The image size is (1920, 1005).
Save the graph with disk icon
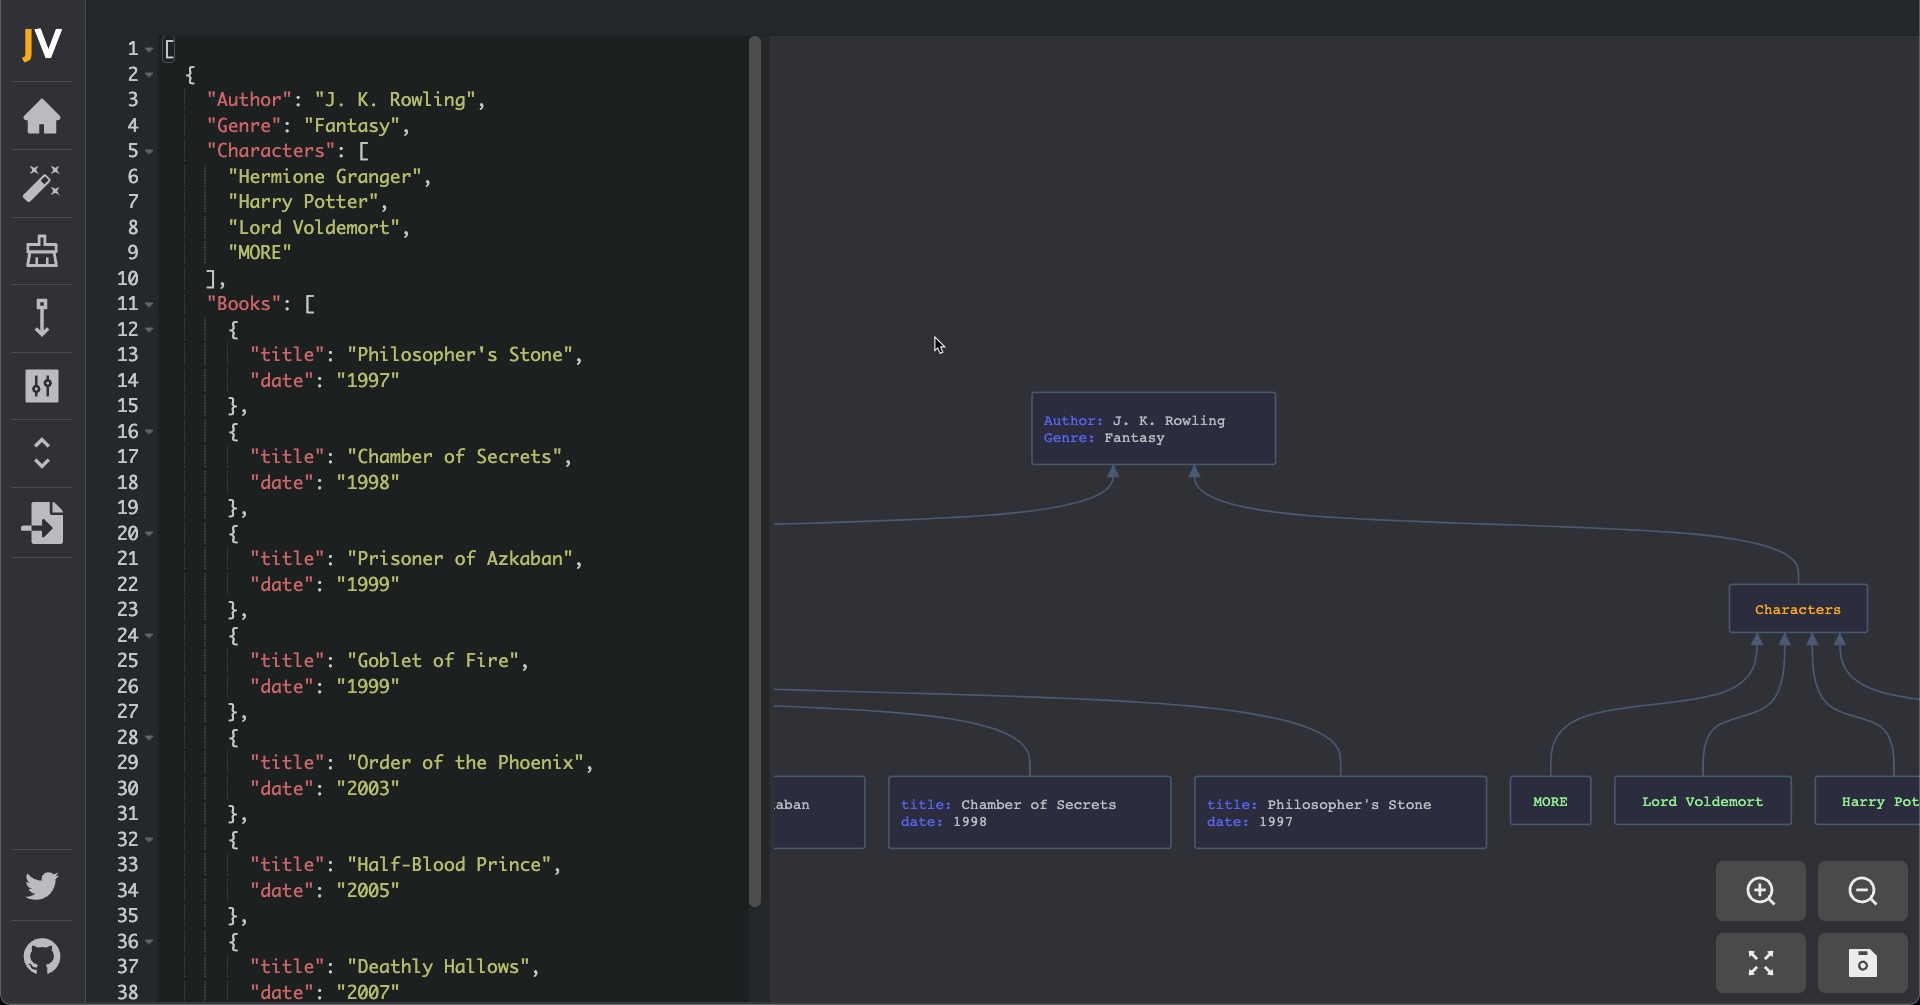tap(1863, 963)
